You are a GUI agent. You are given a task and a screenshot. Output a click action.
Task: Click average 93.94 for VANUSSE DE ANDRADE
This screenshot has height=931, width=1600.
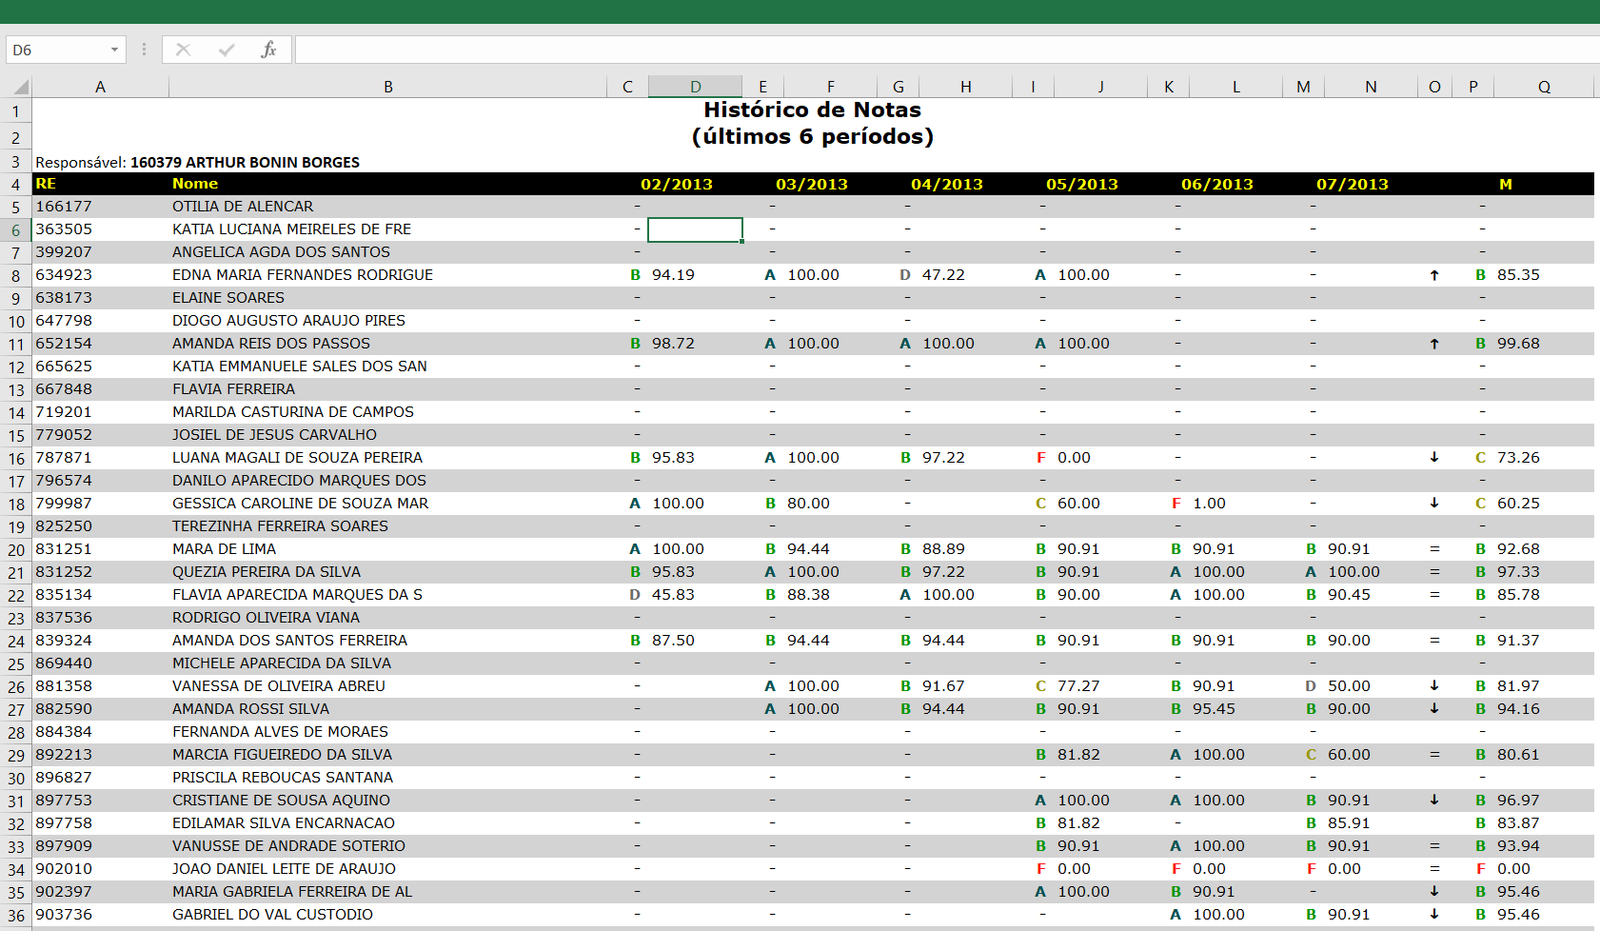[1518, 846]
